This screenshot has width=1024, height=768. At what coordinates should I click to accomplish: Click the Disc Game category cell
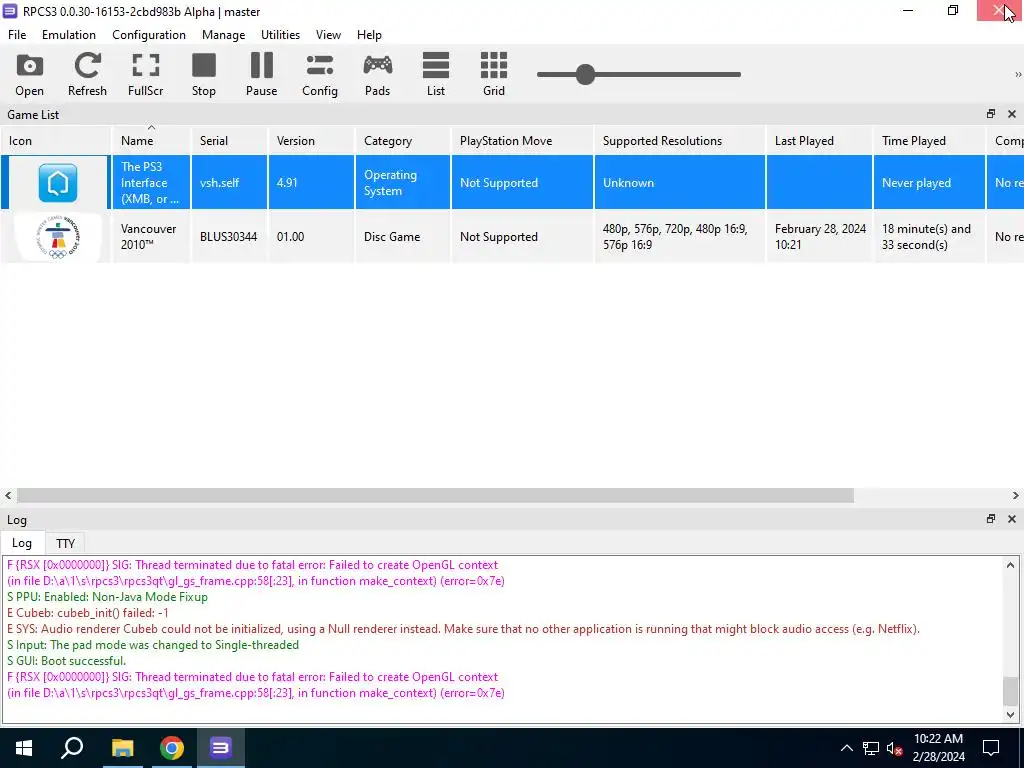click(x=402, y=236)
